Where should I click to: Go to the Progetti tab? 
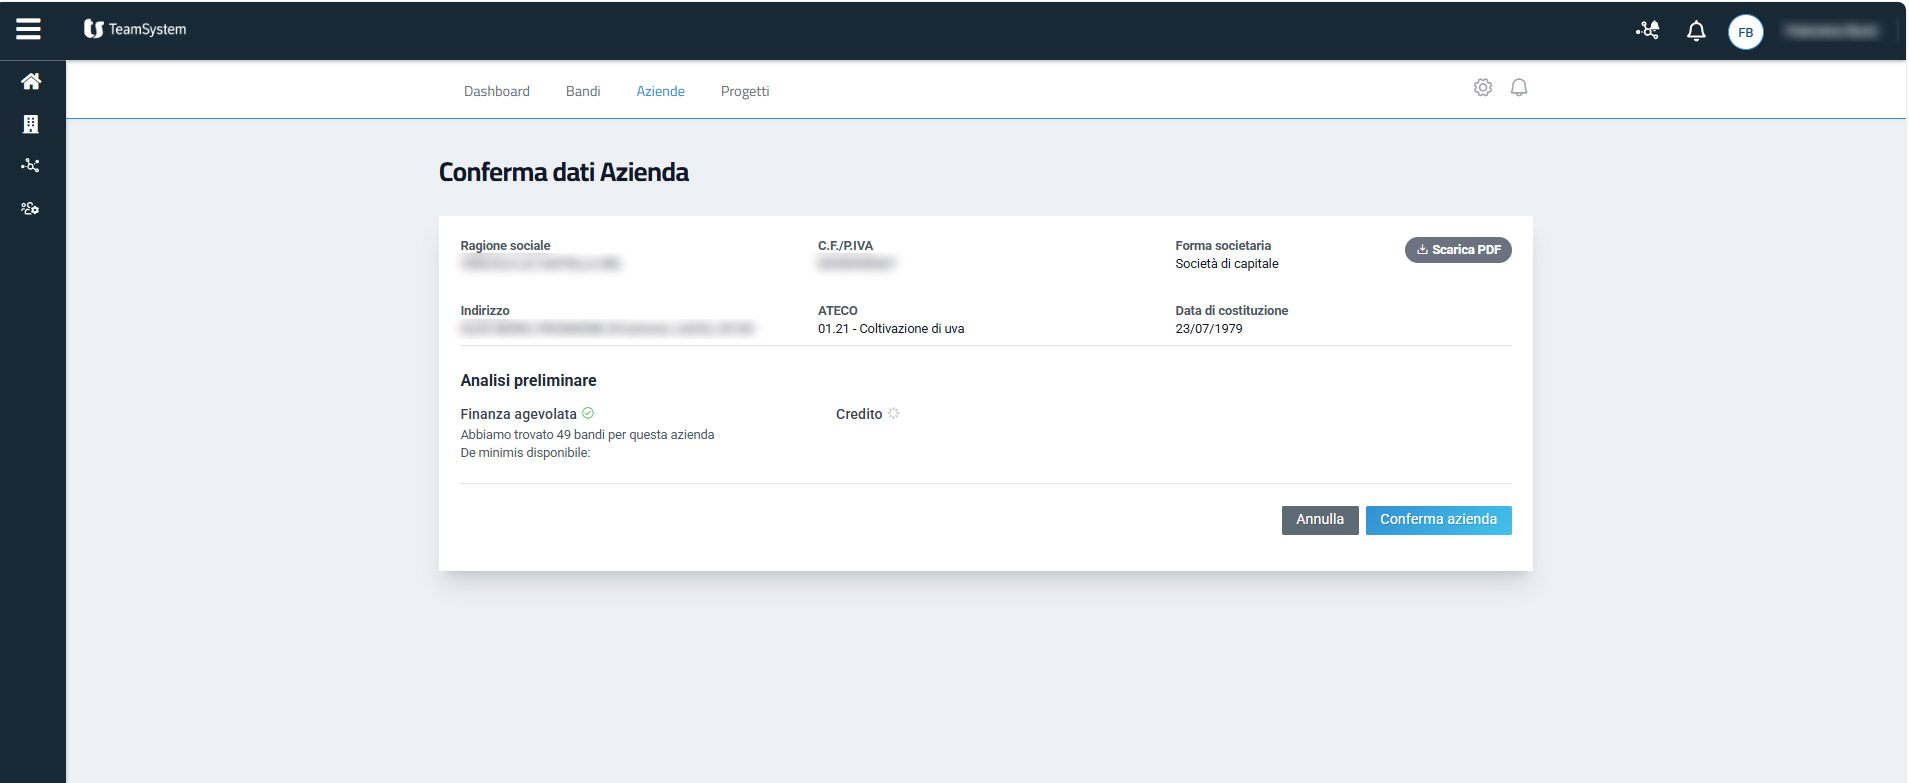pos(745,91)
